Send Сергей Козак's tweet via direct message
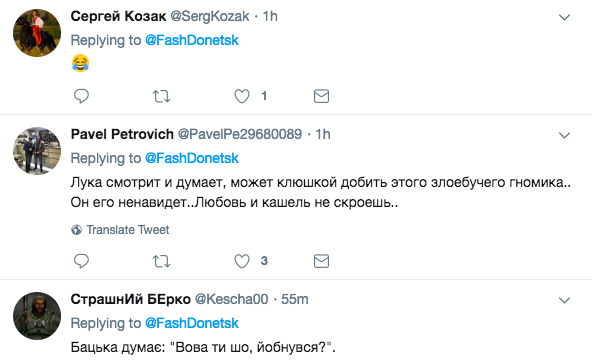This screenshot has width=592, height=364. 321,96
